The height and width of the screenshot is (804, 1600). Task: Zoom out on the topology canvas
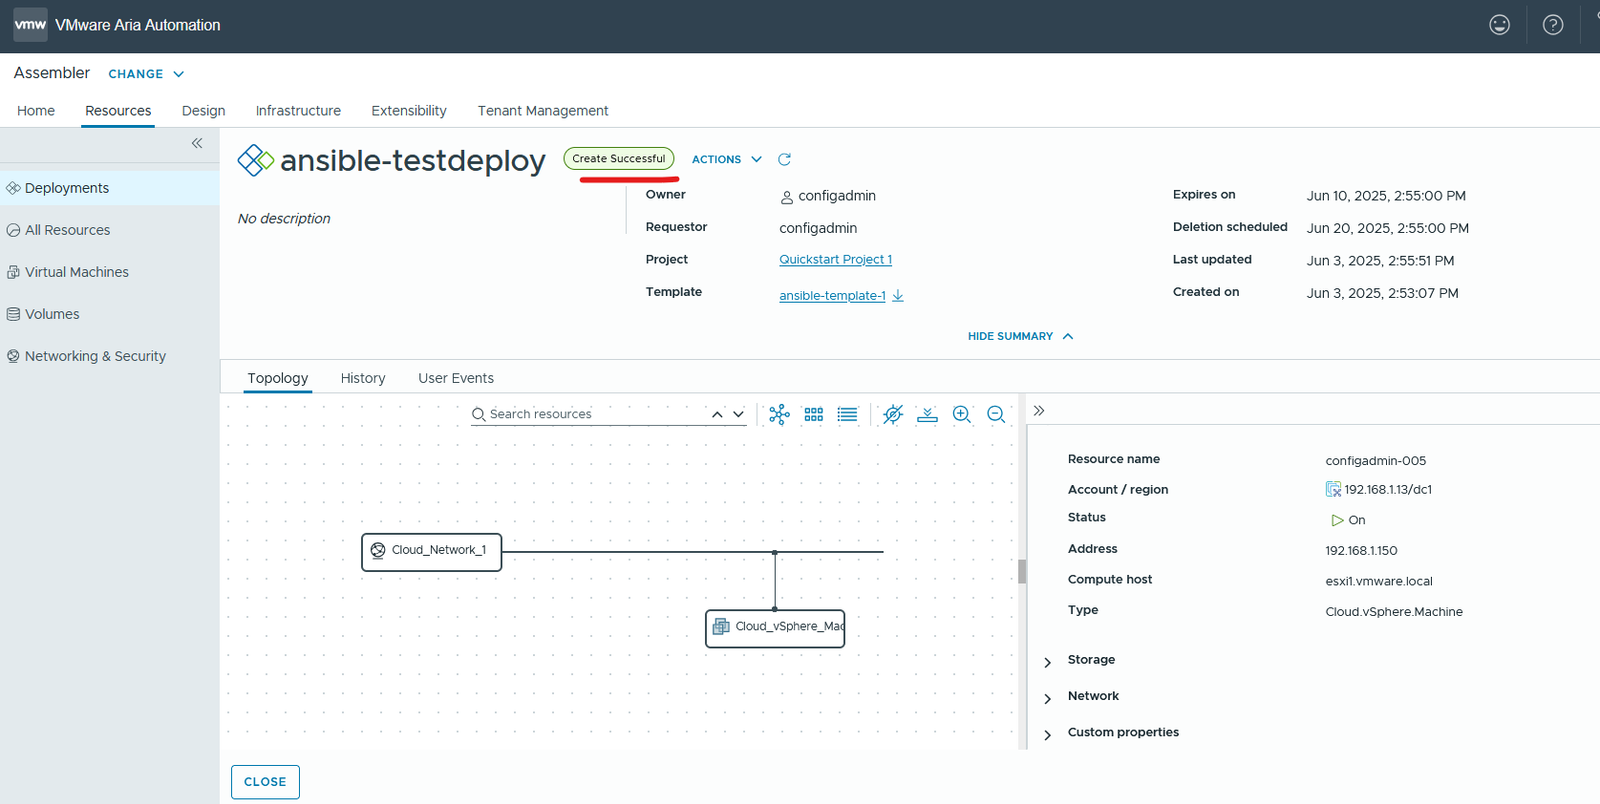pos(996,414)
